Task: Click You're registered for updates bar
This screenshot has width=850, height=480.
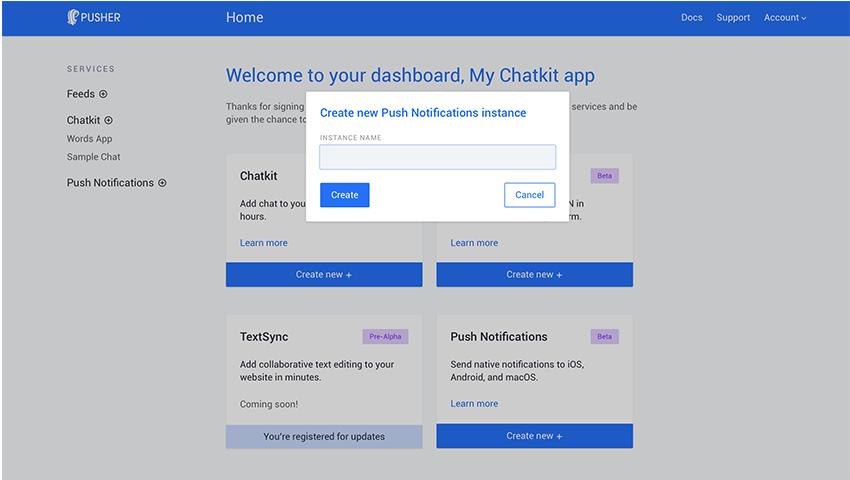Action: [x=324, y=436]
